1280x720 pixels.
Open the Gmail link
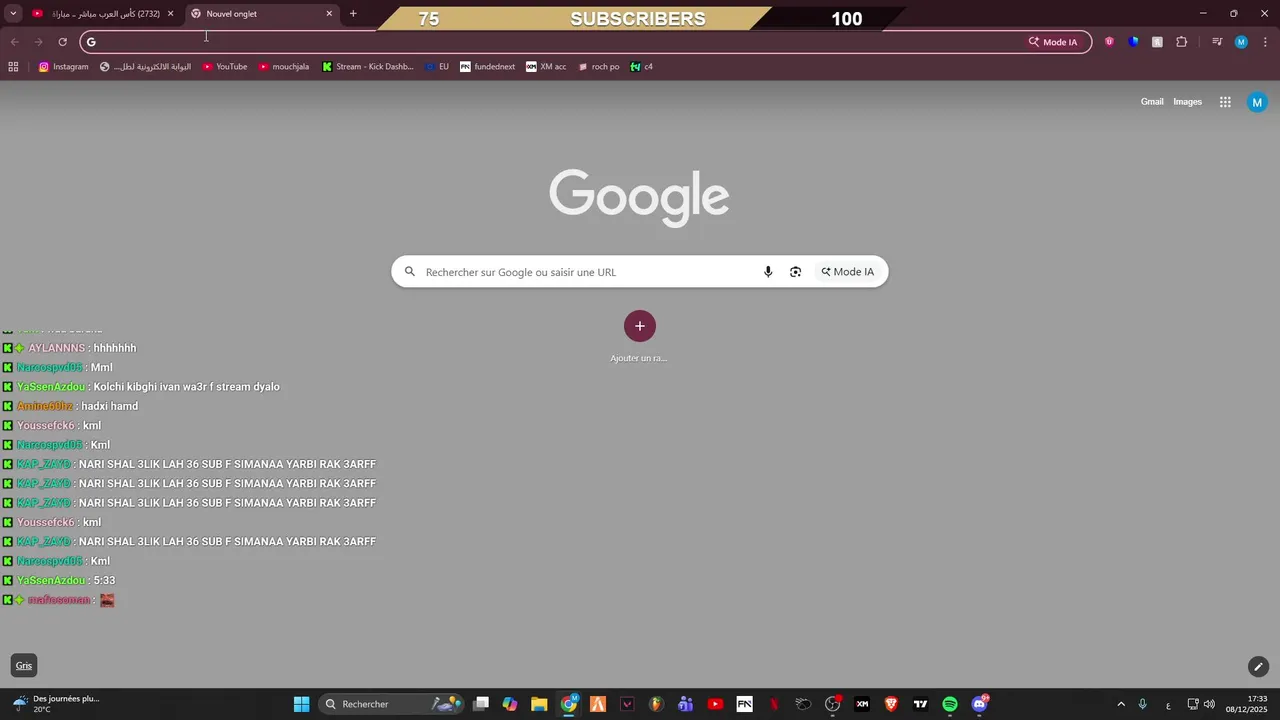click(1152, 102)
